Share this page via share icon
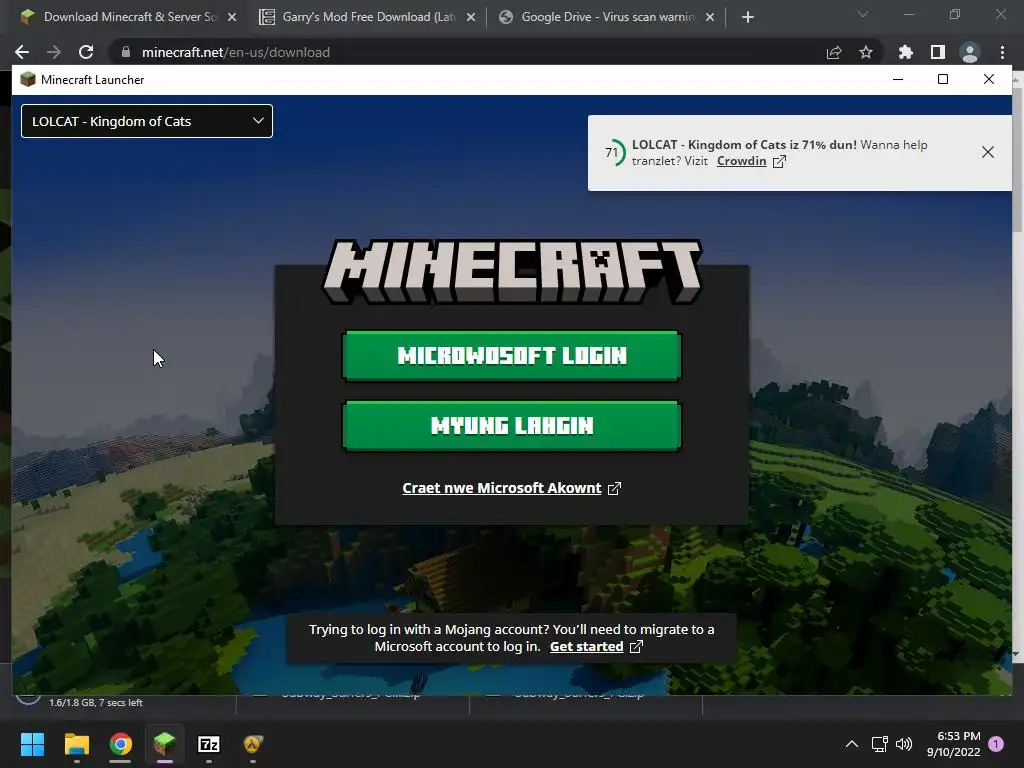 834,52
